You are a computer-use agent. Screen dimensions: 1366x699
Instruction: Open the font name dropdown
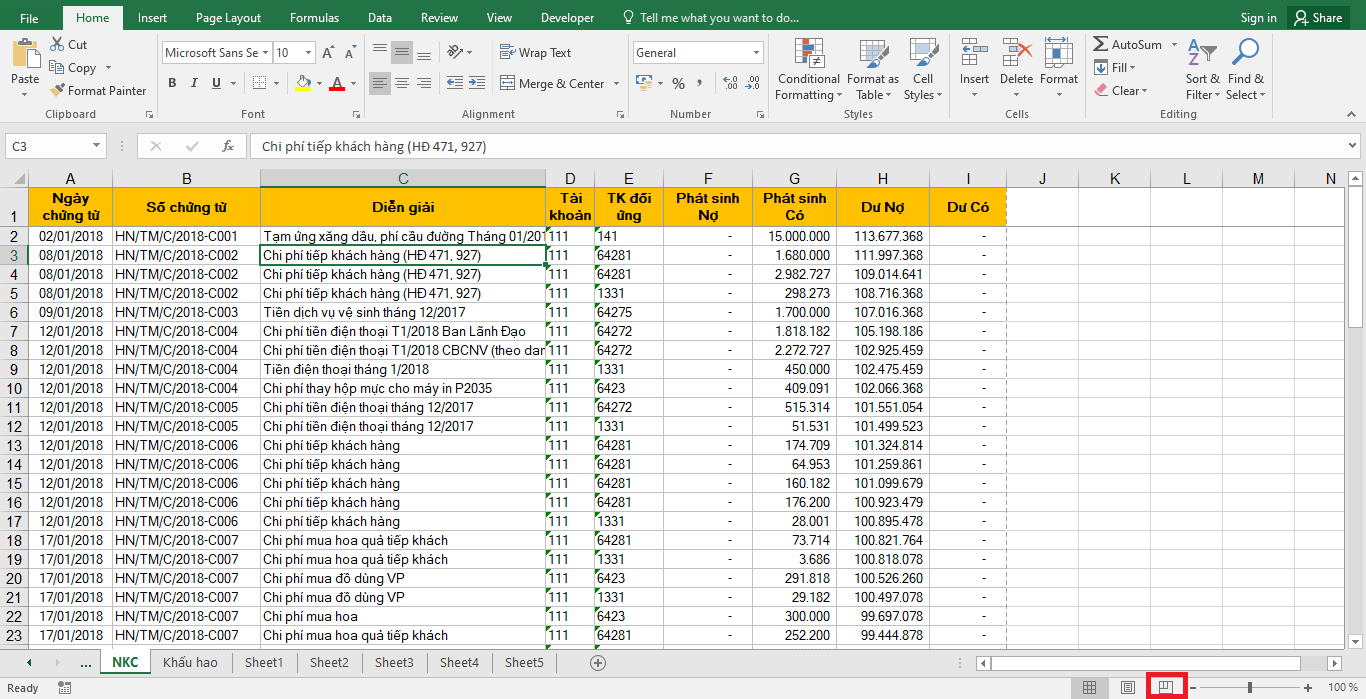[x=266, y=53]
